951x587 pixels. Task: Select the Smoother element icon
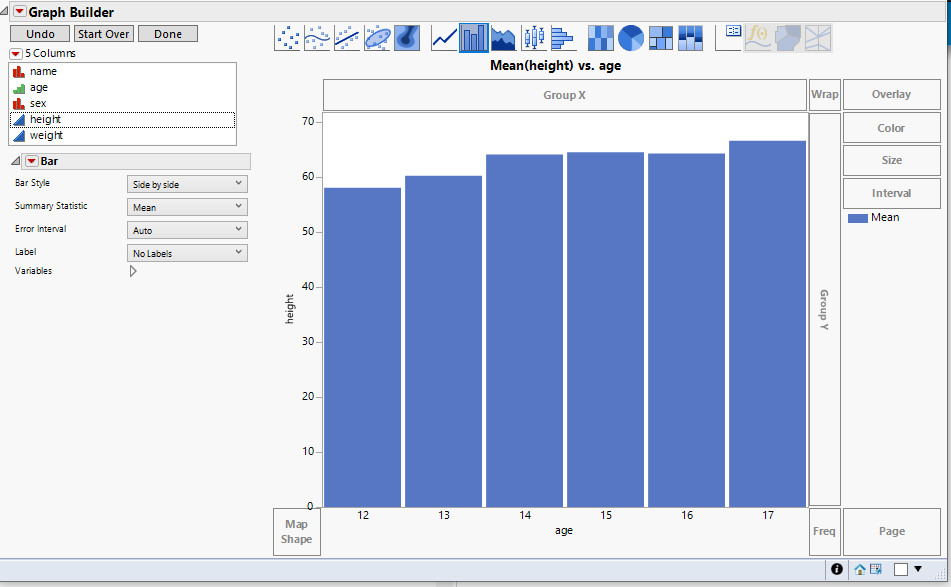click(x=317, y=37)
